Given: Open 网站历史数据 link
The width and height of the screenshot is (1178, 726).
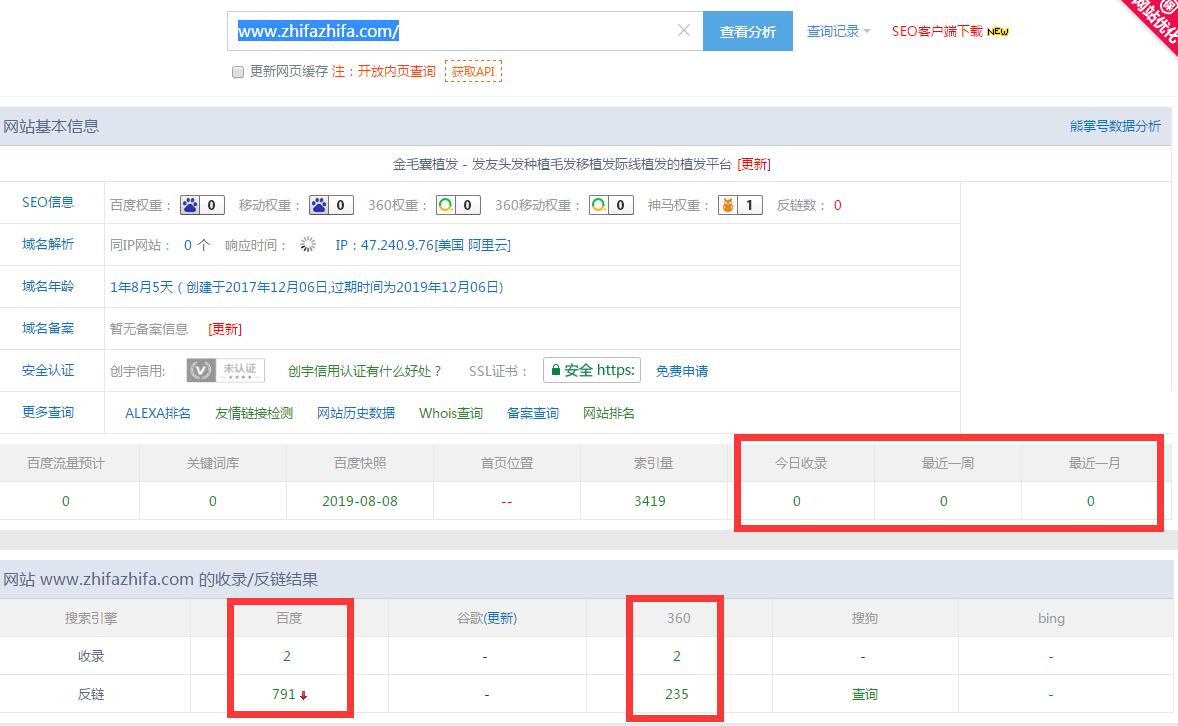Looking at the screenshot, I should click(x=356, y=413).
